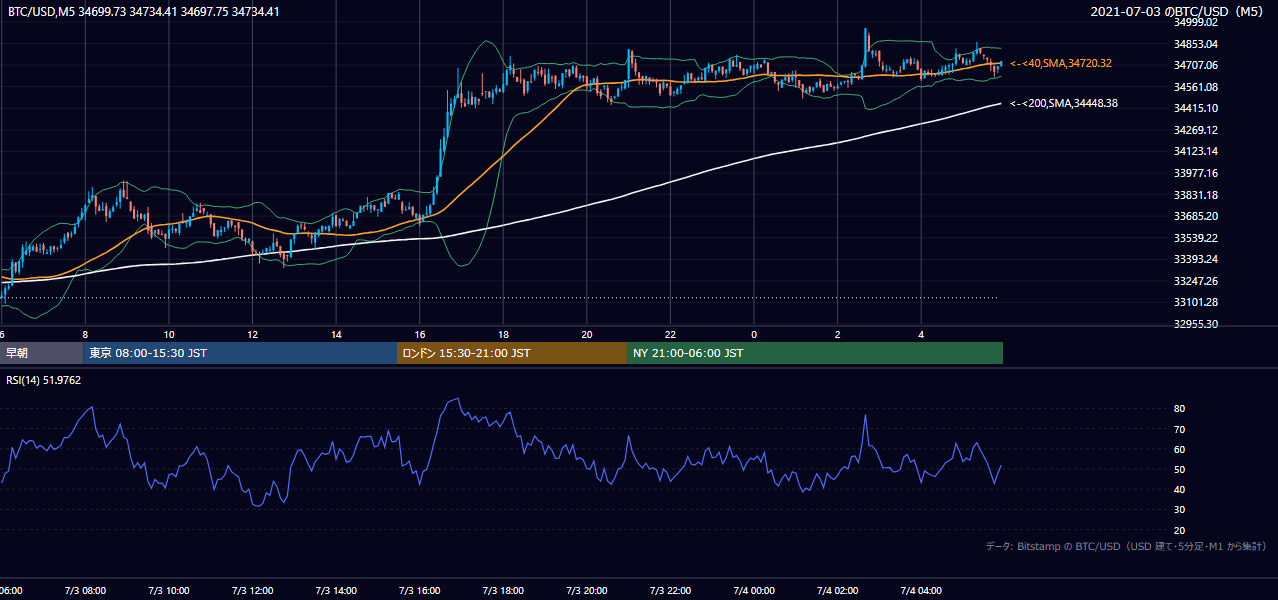Click the BTC/USD,M5 price header text

coord(144,12)
